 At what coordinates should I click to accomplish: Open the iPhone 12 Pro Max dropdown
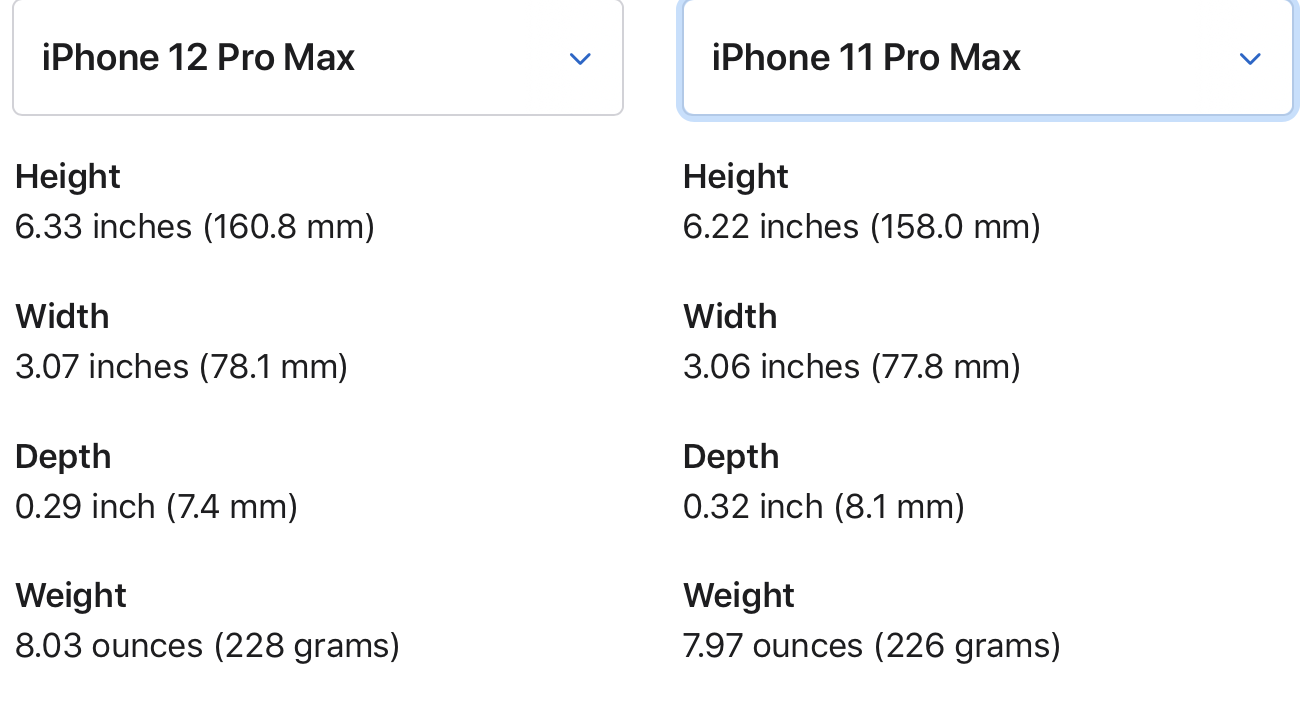318,57
